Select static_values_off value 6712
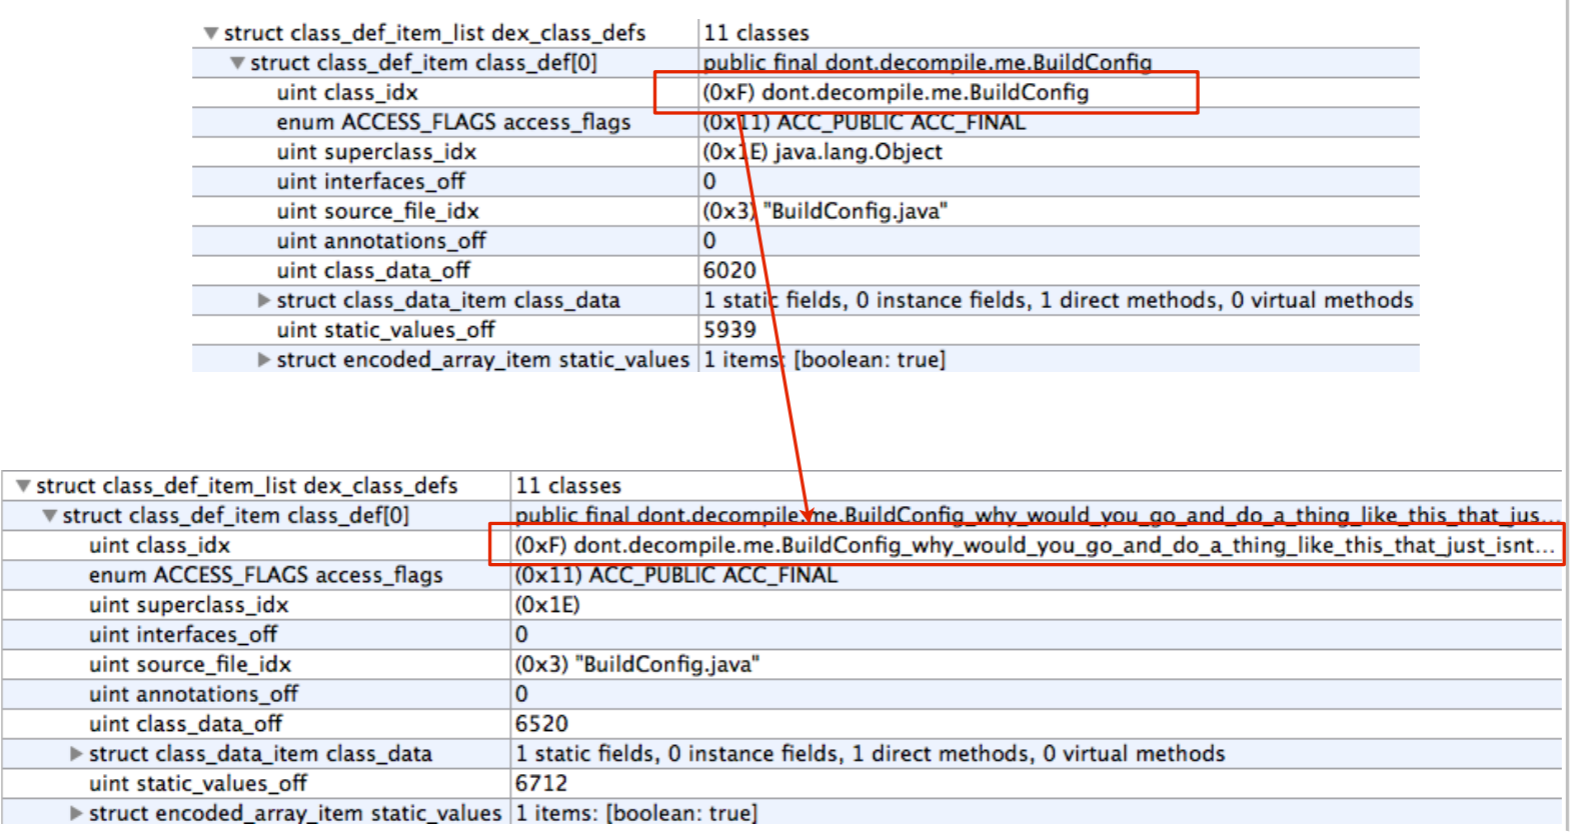Viewport: 1576px width, 839px height. tap(541, 784)
